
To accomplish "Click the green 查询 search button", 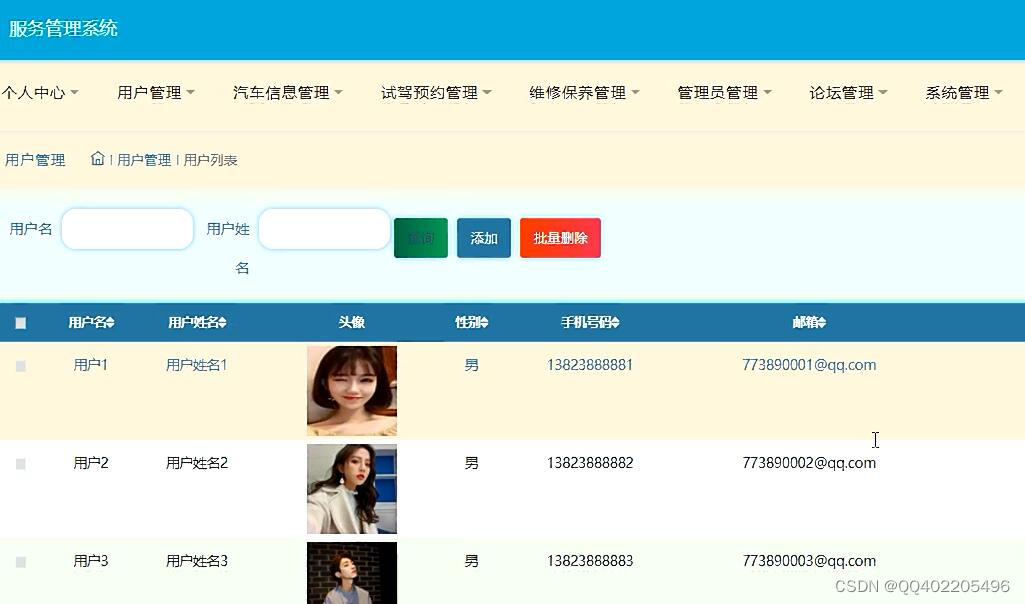I will point(420,238).
